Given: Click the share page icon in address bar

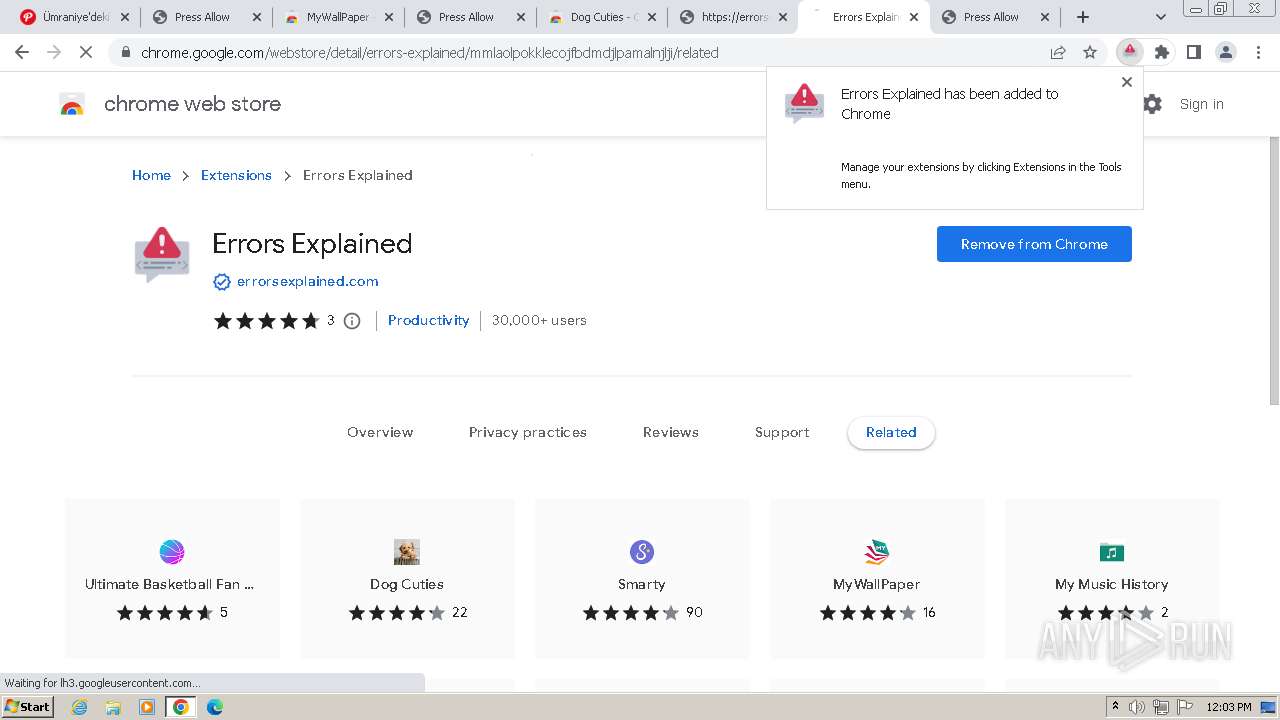Looking at the screenshot, I should pos(1058,52).
